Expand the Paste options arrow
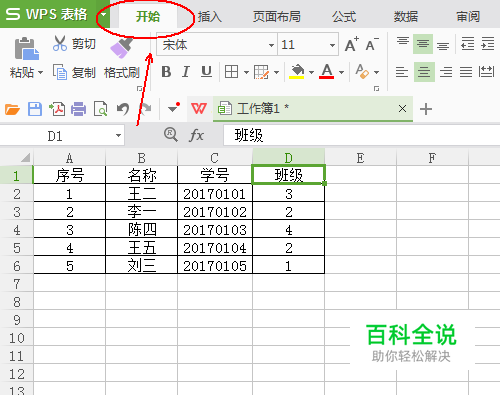This screenshot has width=500, height=395. pos(40,72)
